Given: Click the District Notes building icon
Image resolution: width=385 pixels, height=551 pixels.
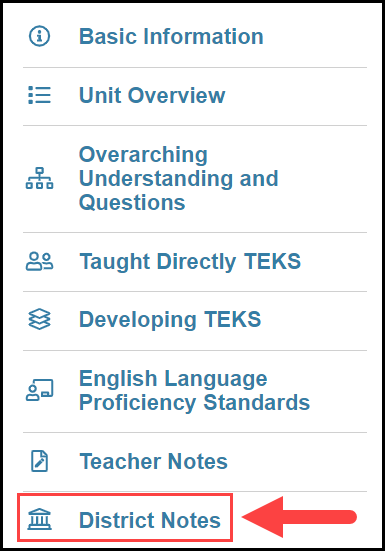Looking at the screenshot, I should tap(39, 519).
